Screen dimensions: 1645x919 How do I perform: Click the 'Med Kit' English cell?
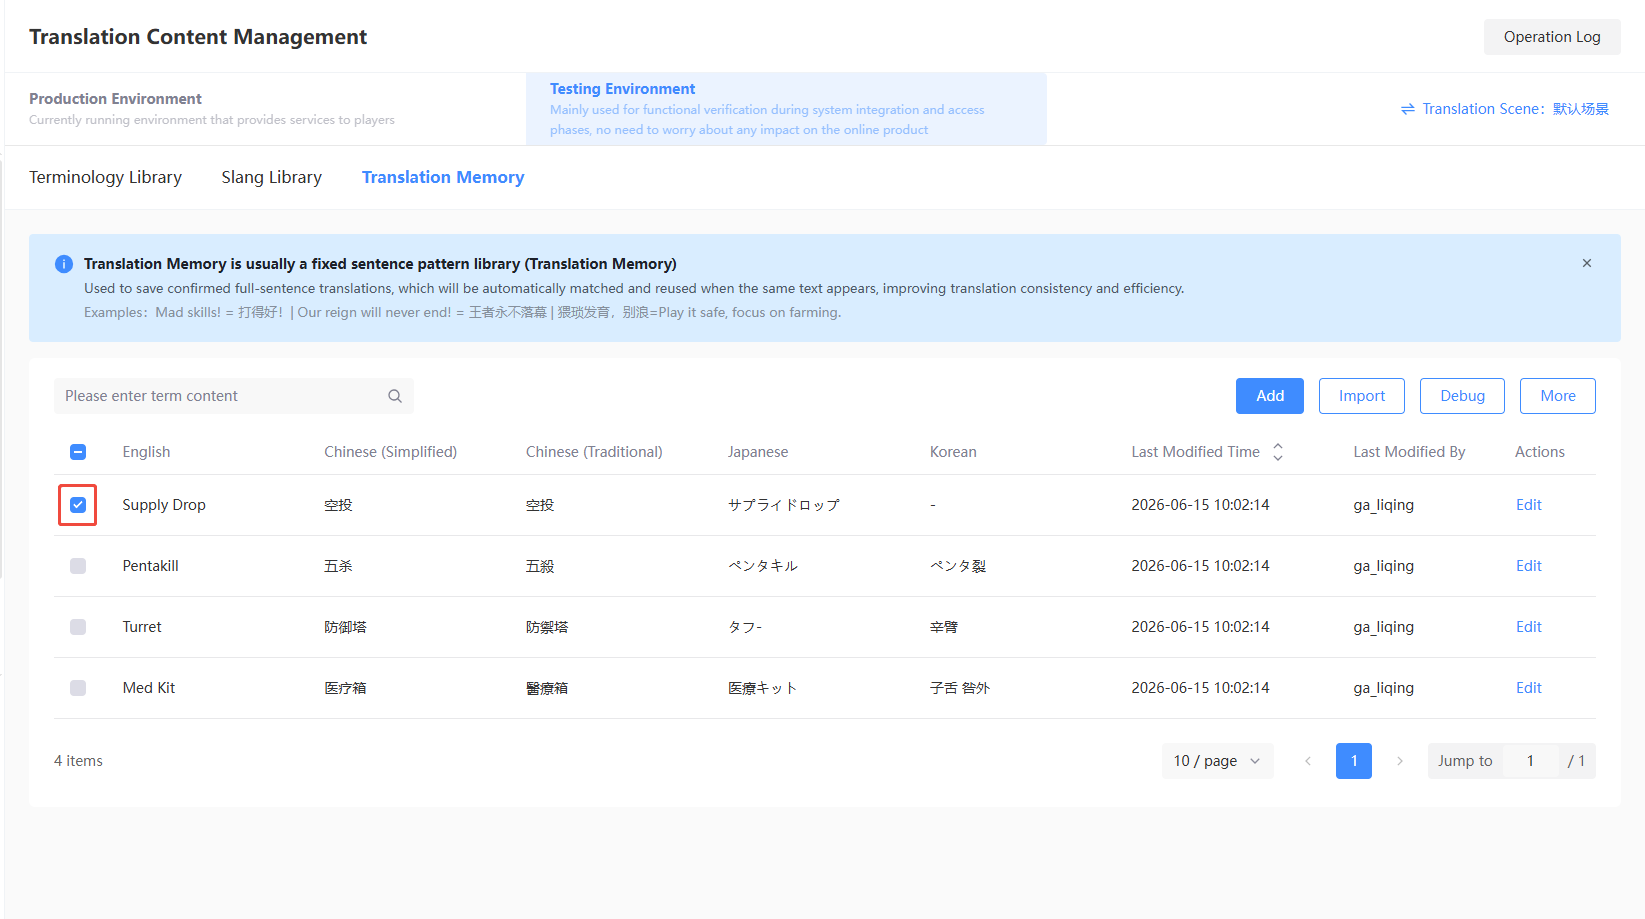[149, 688]
